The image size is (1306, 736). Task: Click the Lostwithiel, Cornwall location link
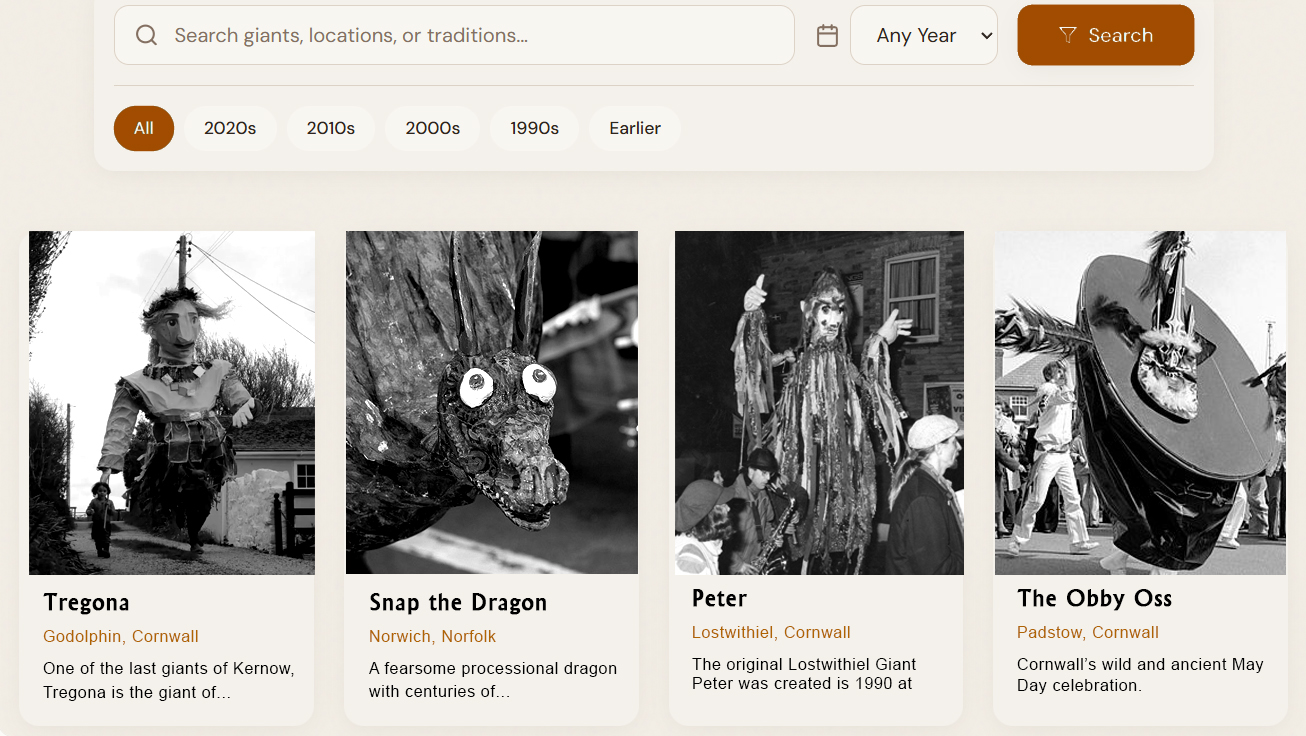point(771,633)
